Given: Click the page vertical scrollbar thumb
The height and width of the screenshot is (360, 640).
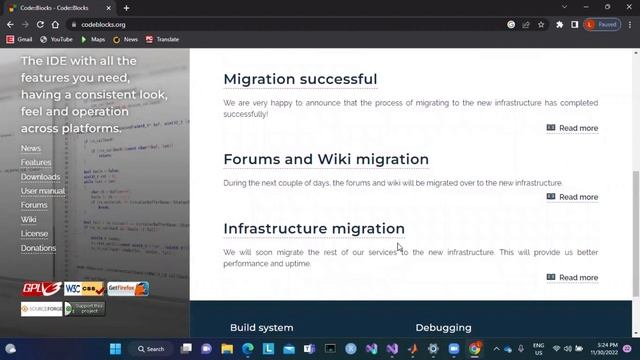Looking at the screenshot, I should click(x=636, y=233).
